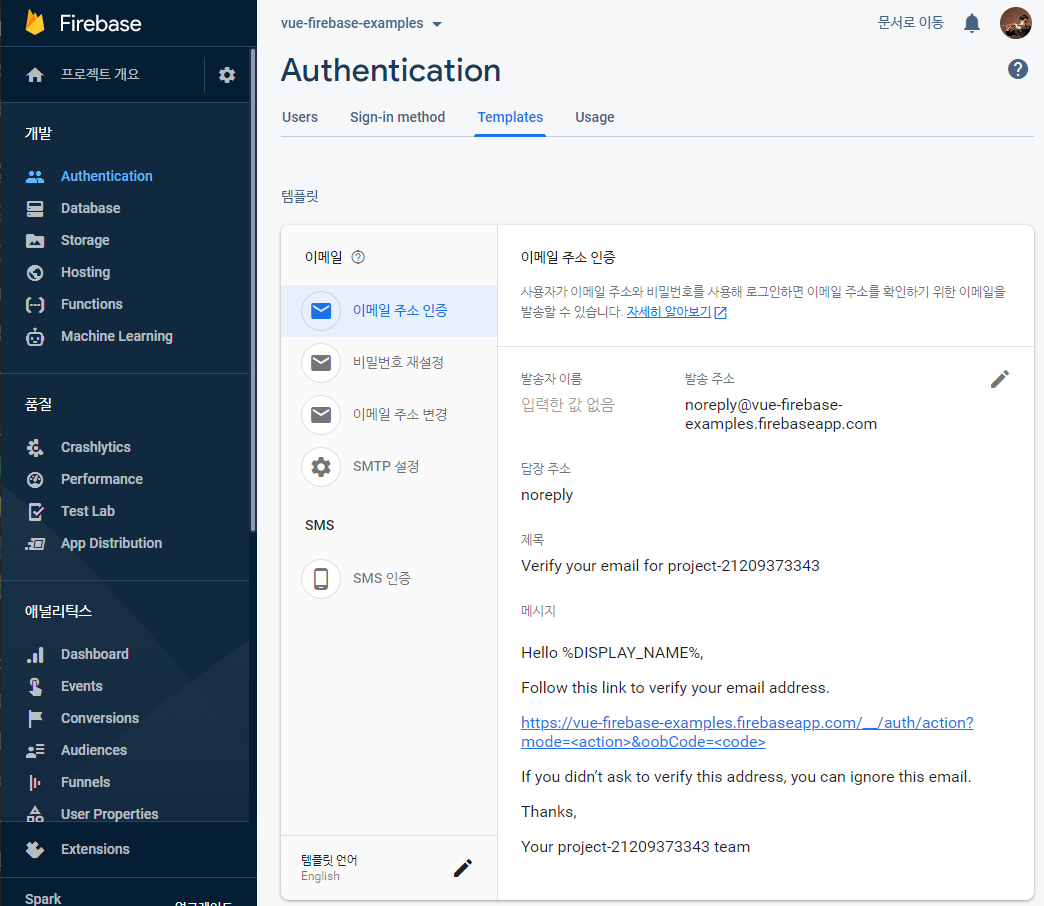Click the Database icon in sidebar
1044x906 pixels.
[x=35, y=208]
